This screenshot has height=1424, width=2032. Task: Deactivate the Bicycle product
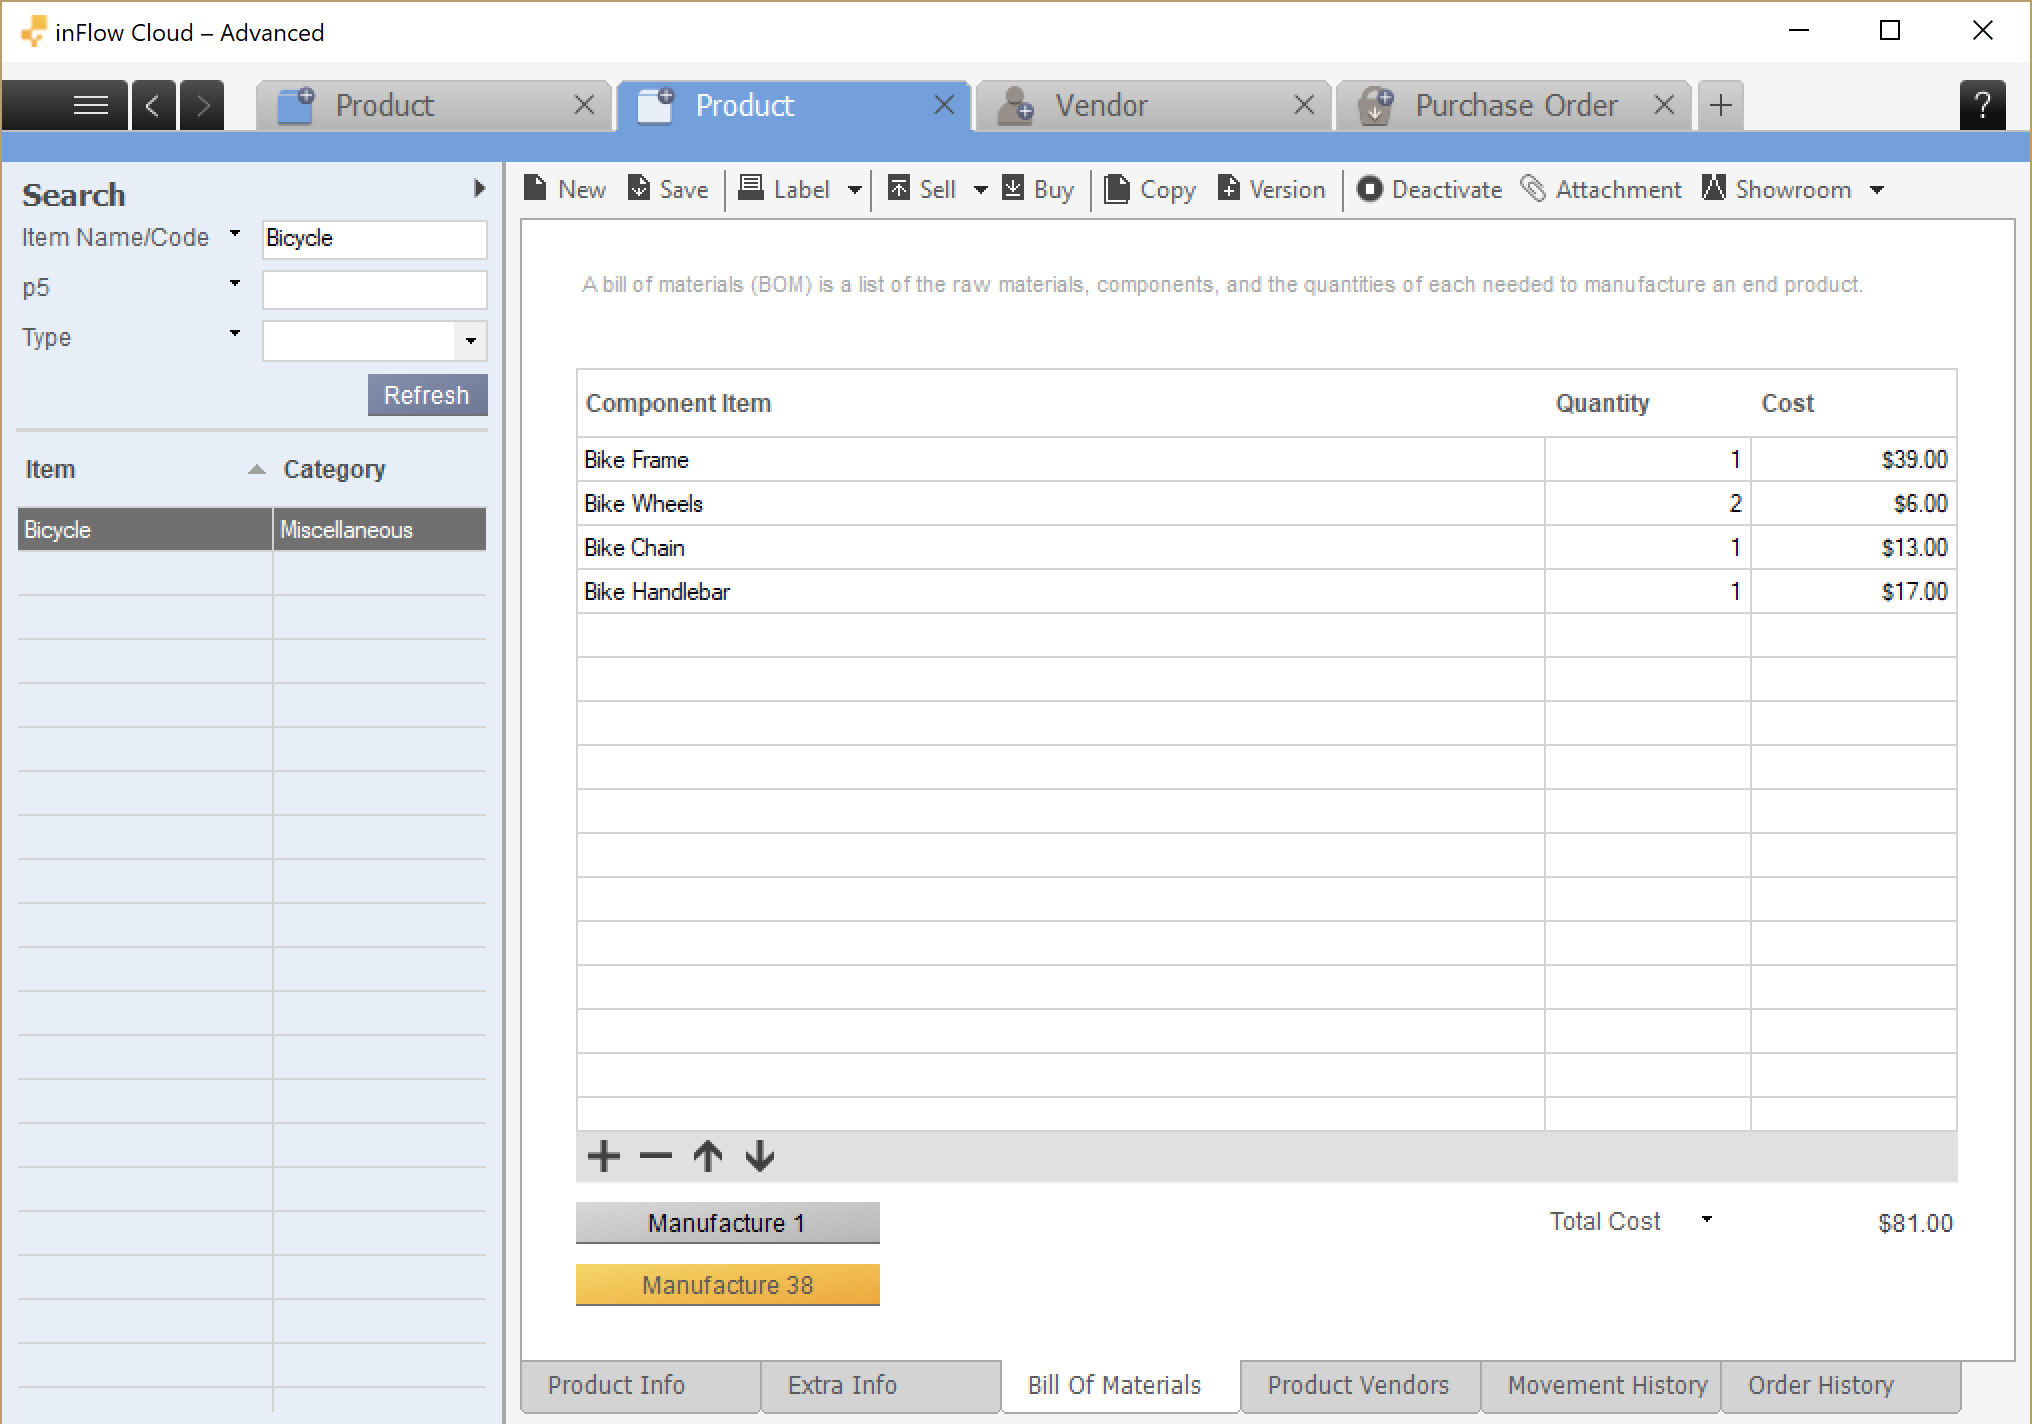pos(1369,189)
